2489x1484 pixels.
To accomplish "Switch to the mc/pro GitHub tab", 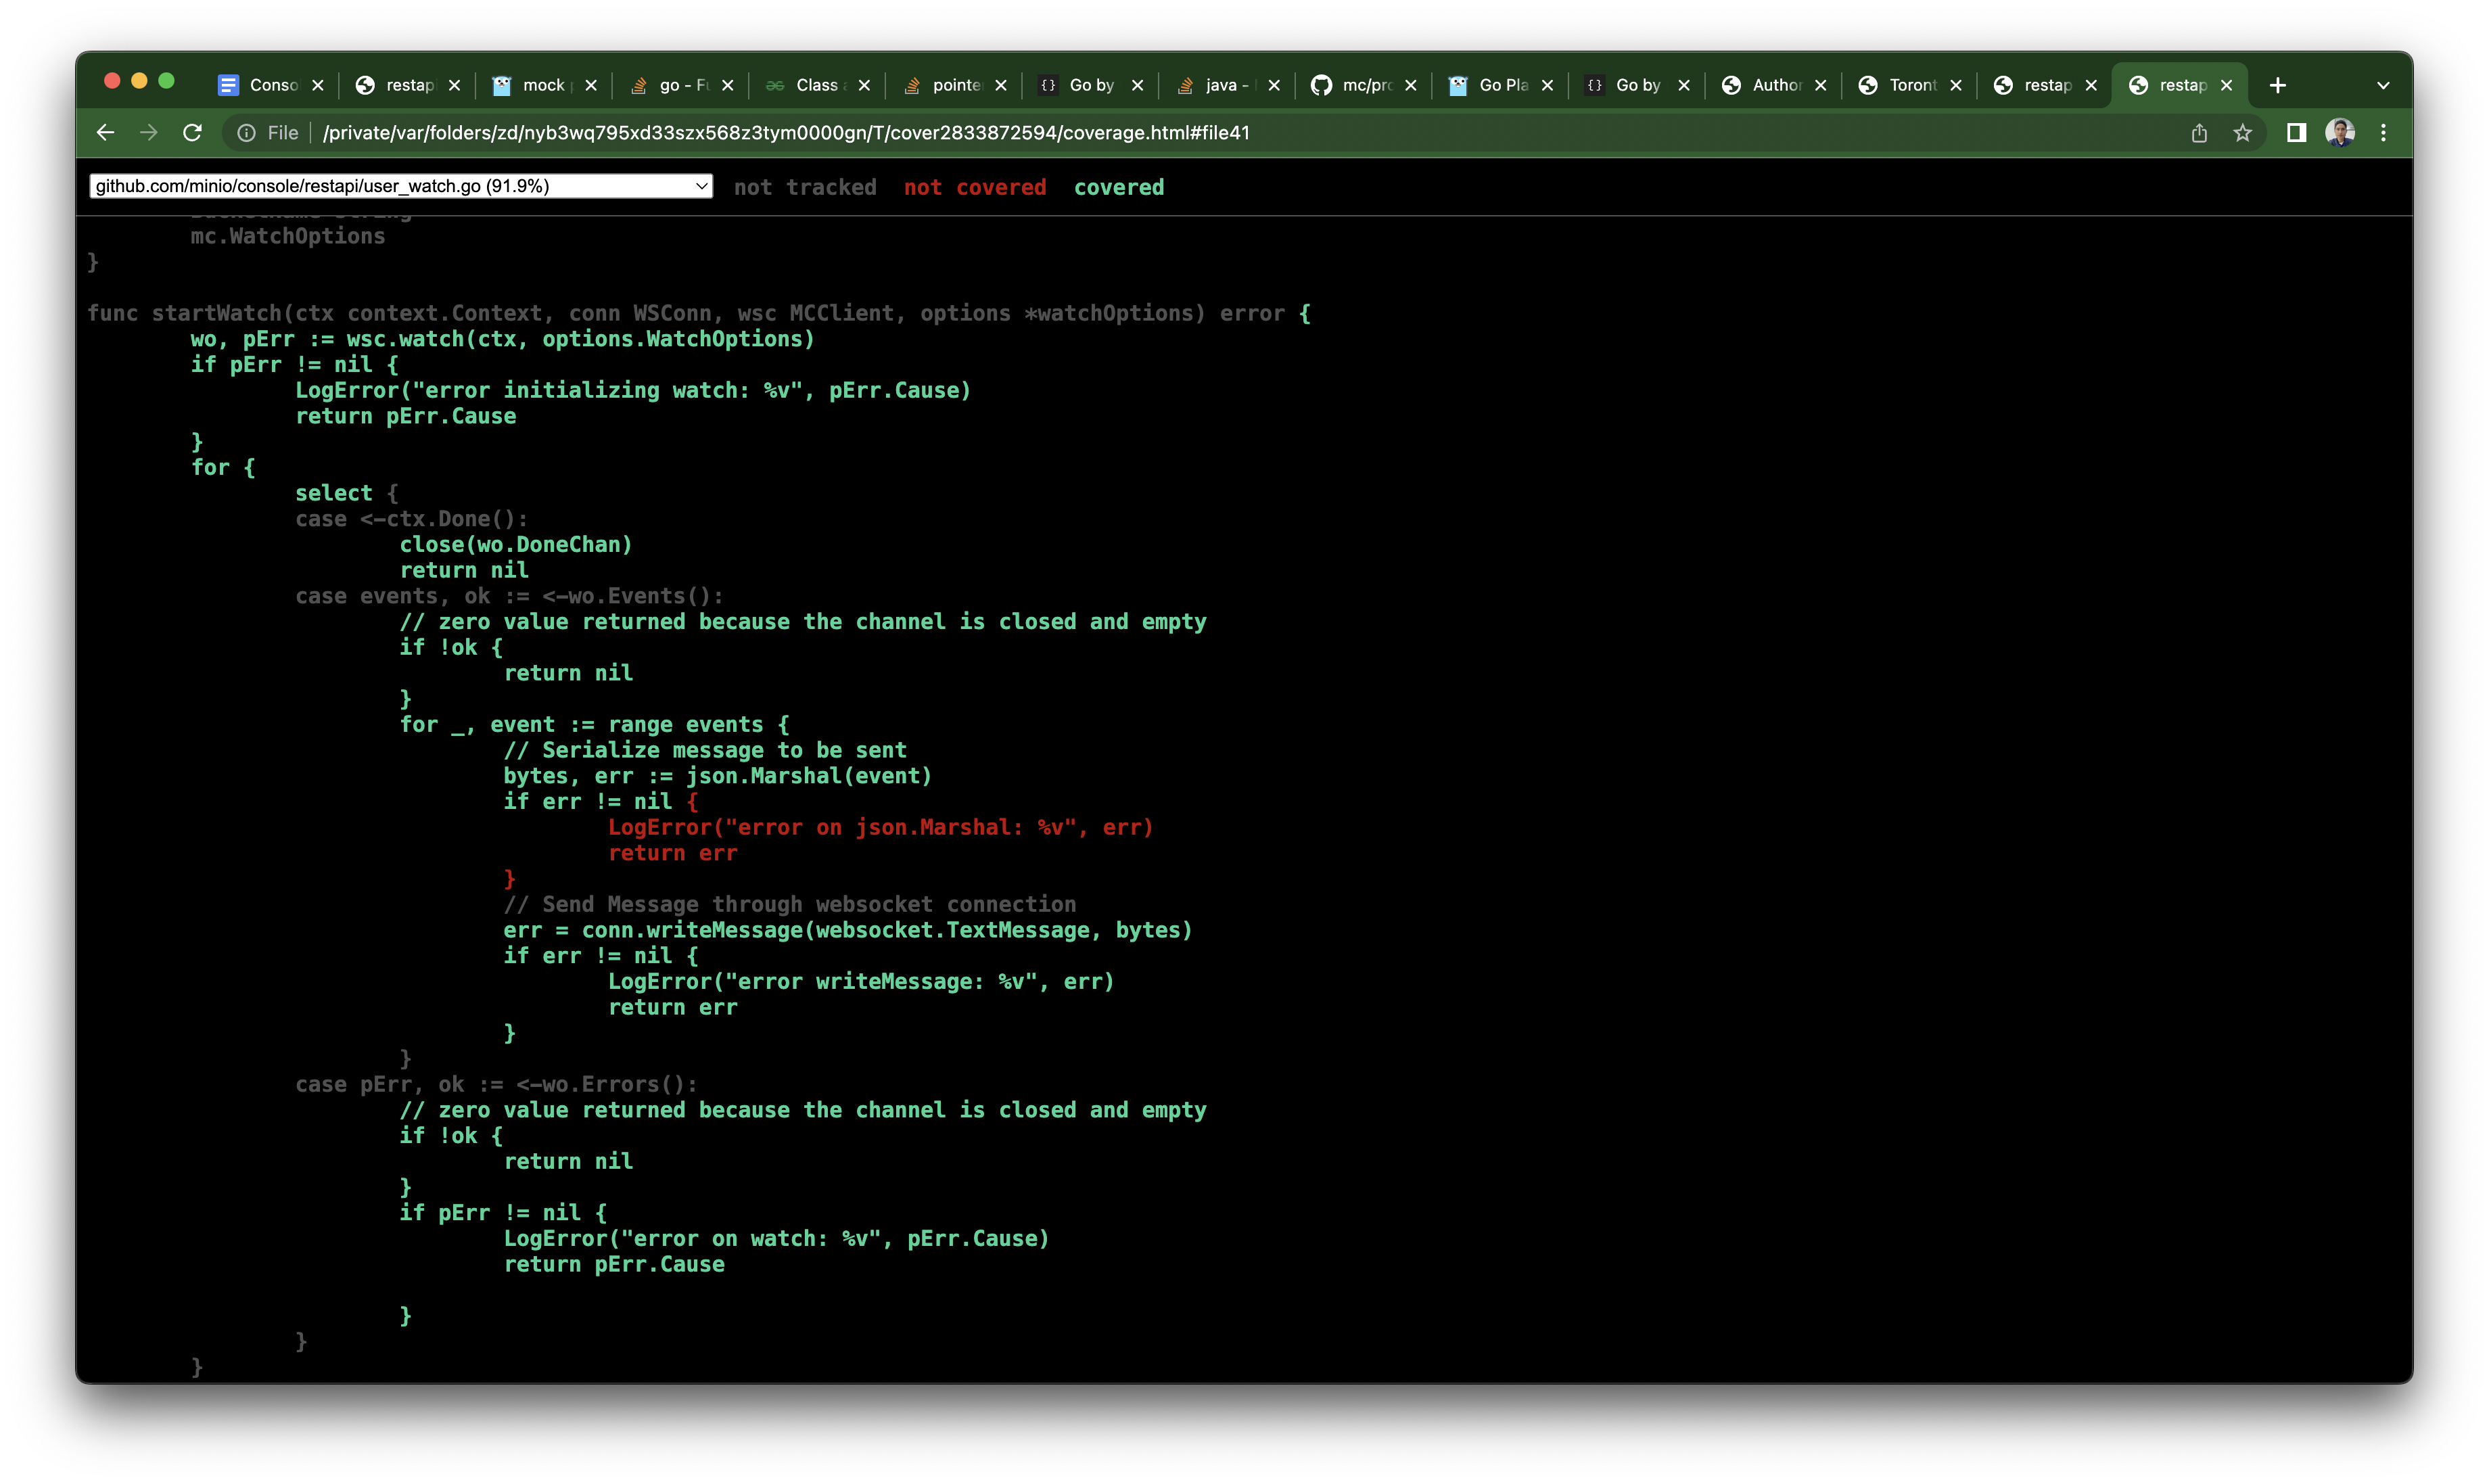I will [1354, 85].
